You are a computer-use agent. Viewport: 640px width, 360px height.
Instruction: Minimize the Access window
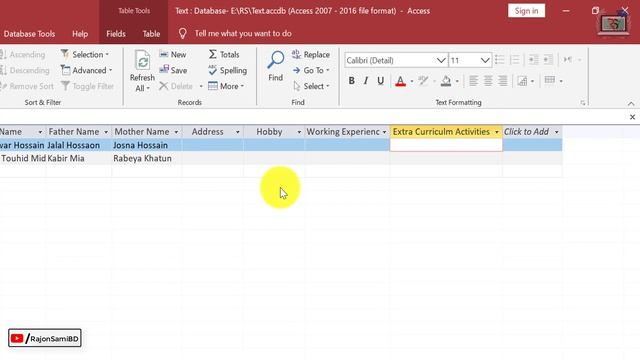tap(566, 11)
